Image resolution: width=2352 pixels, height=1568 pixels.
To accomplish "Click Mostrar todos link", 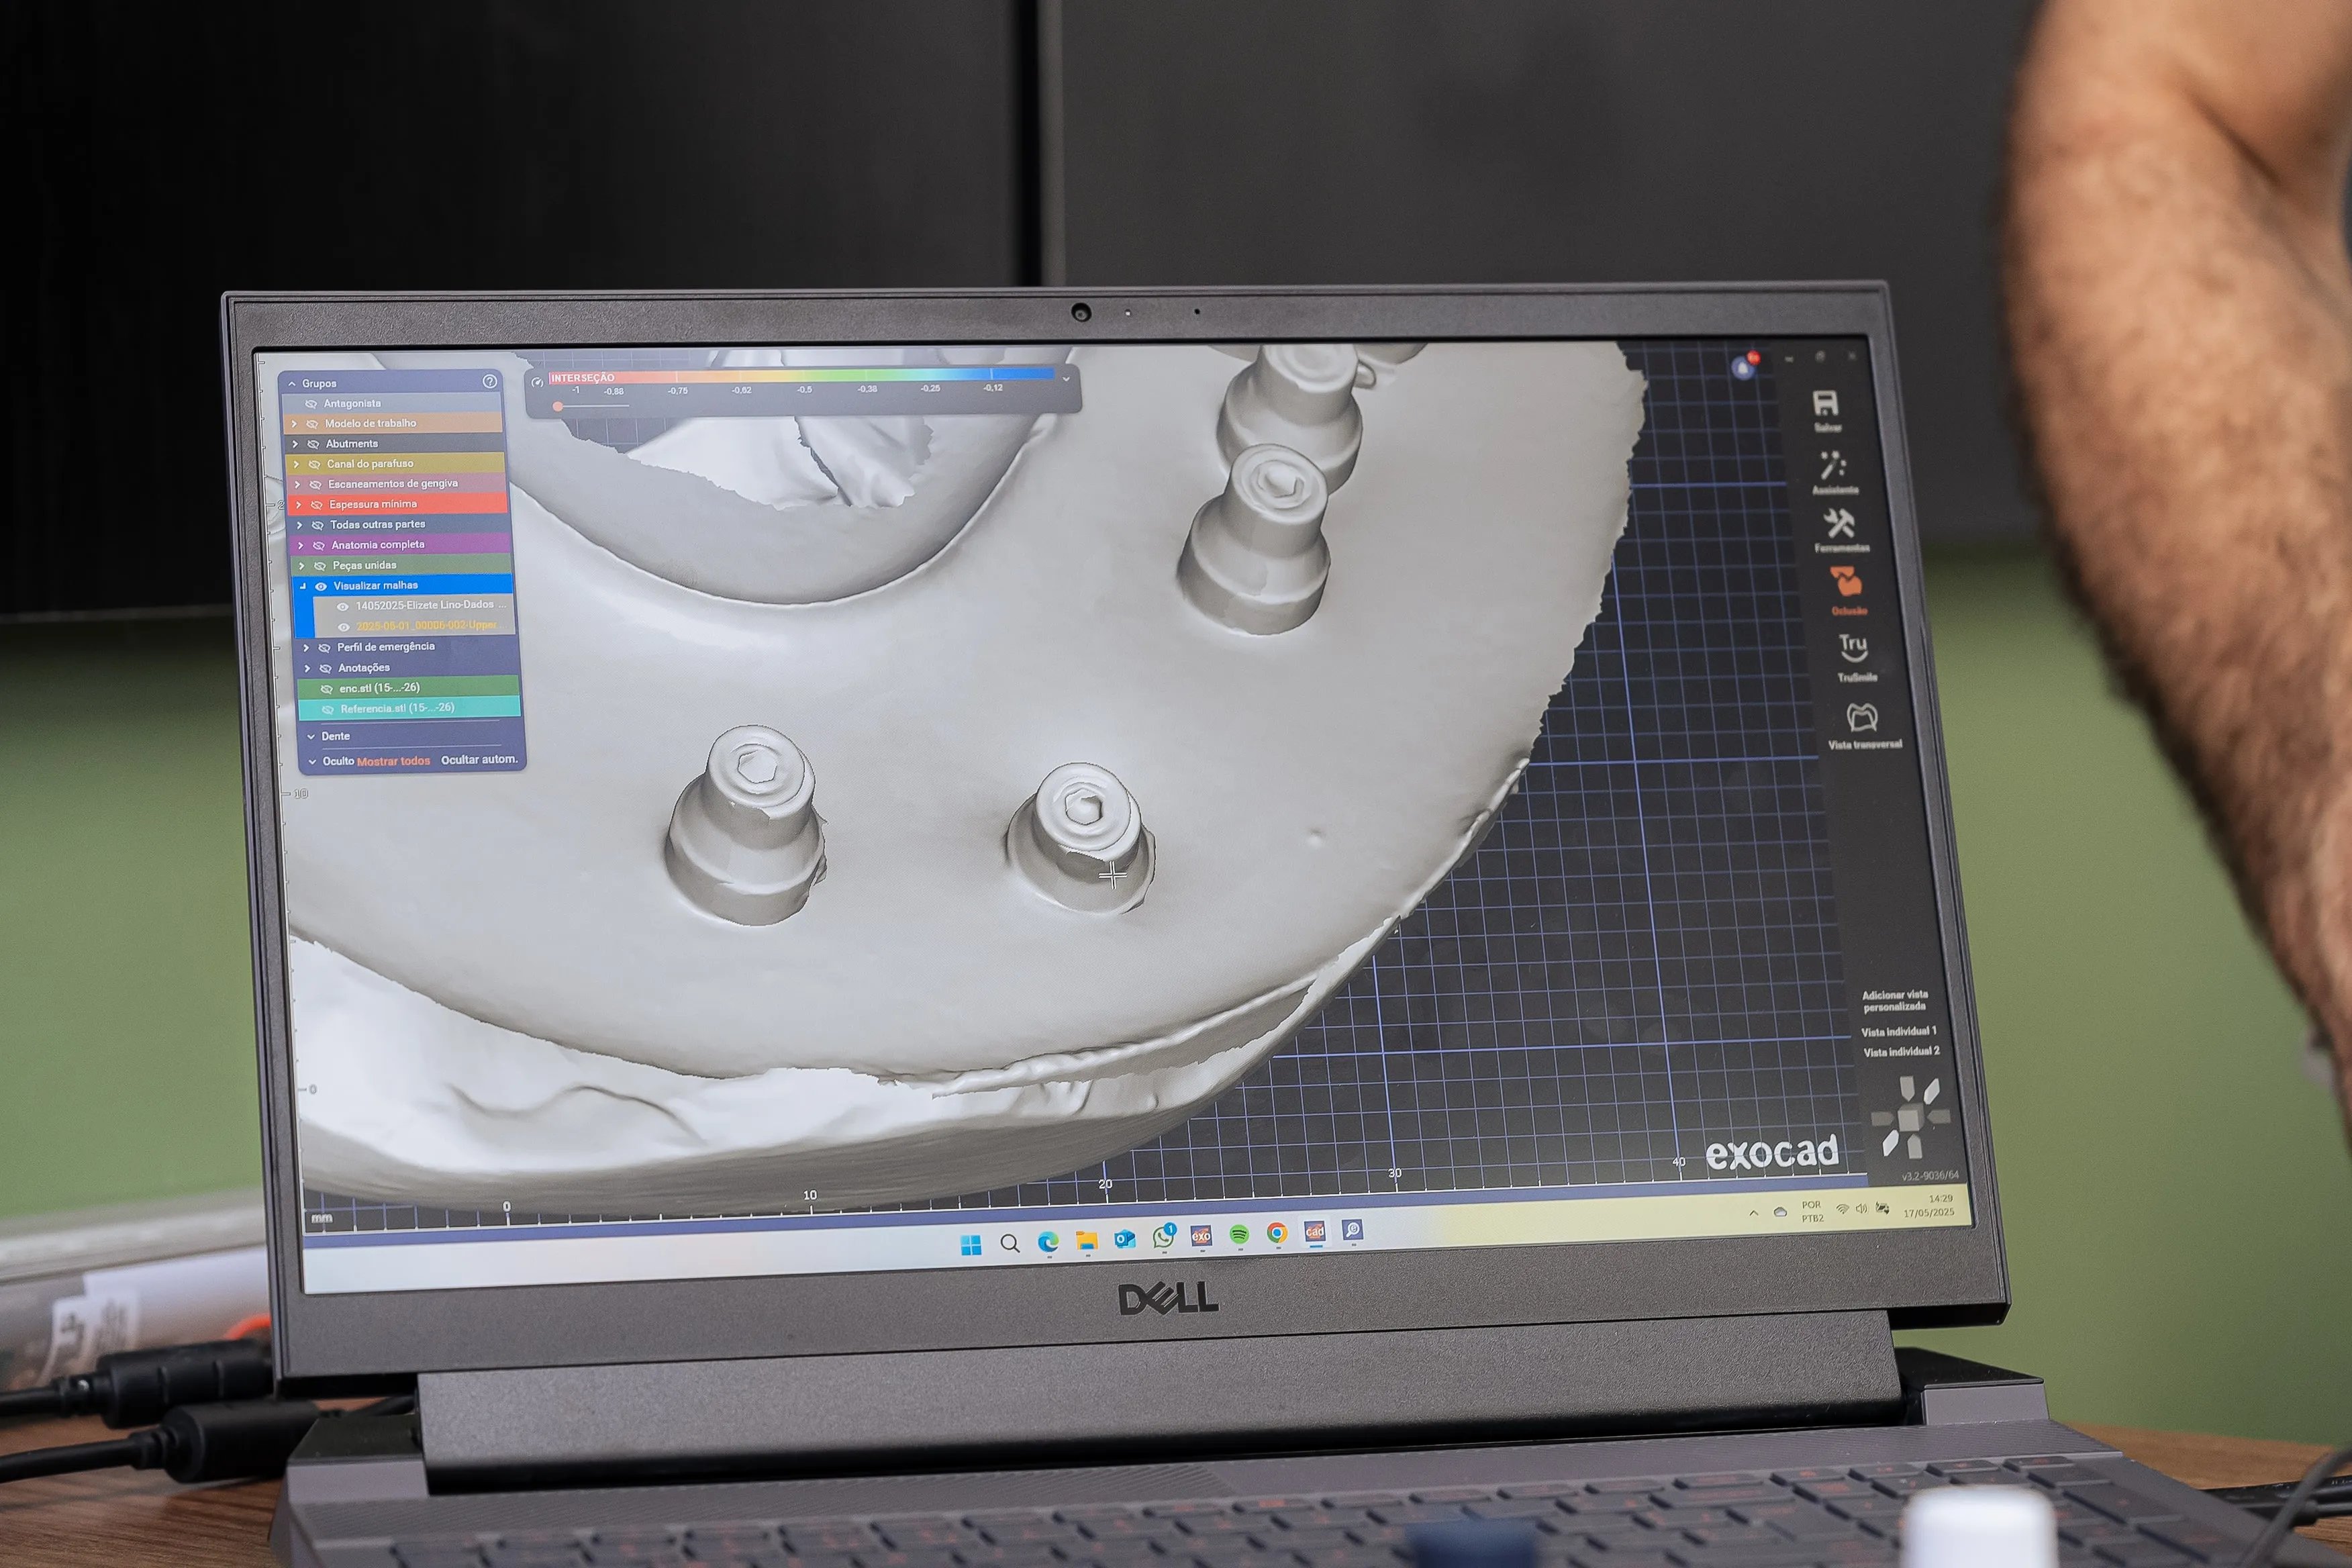I will (x=393, y=761).
